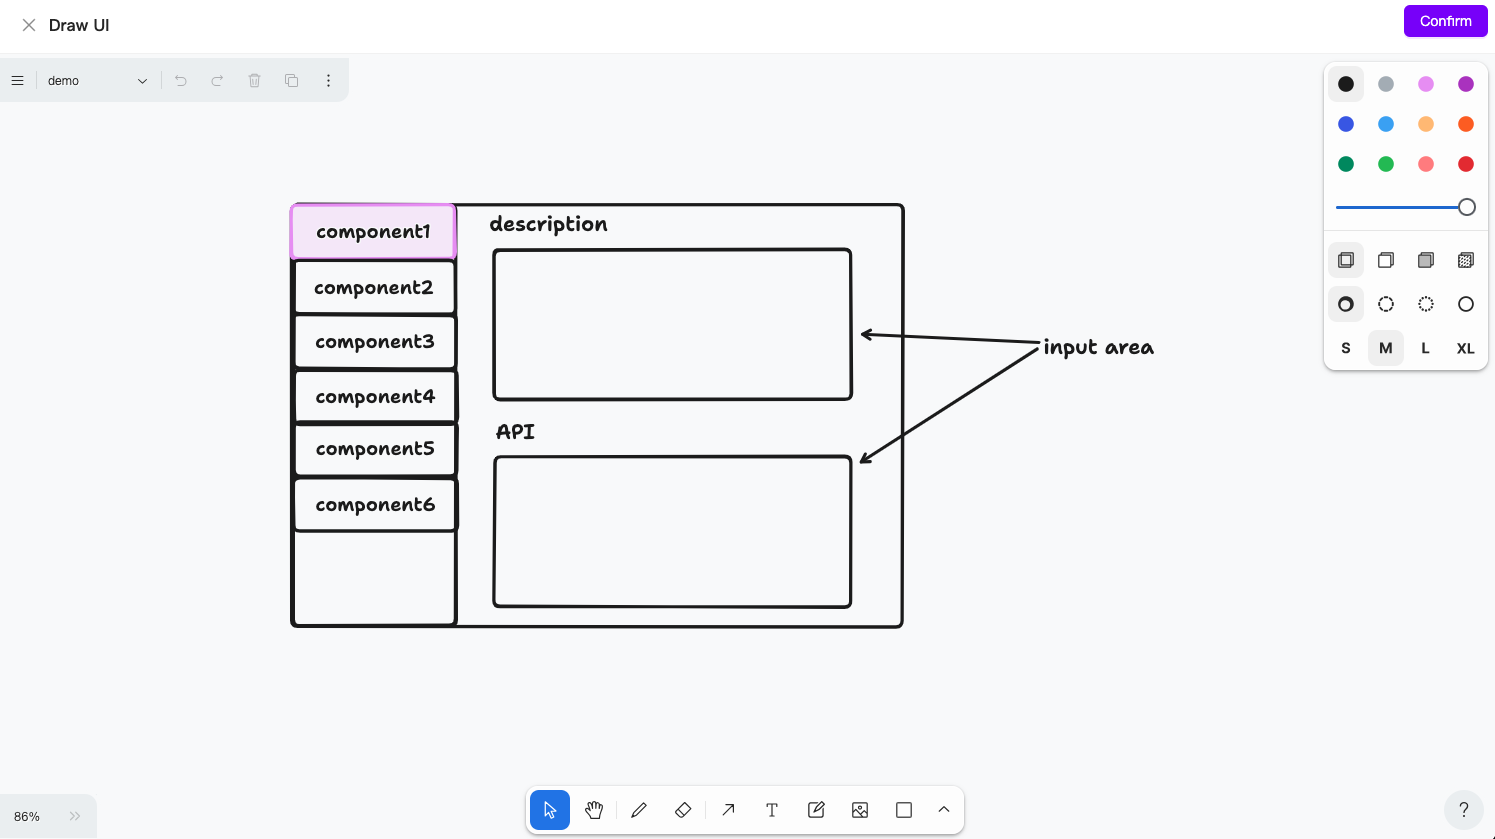
Task: Select the Hand pan tool
Action: click(x=594, y=810)
